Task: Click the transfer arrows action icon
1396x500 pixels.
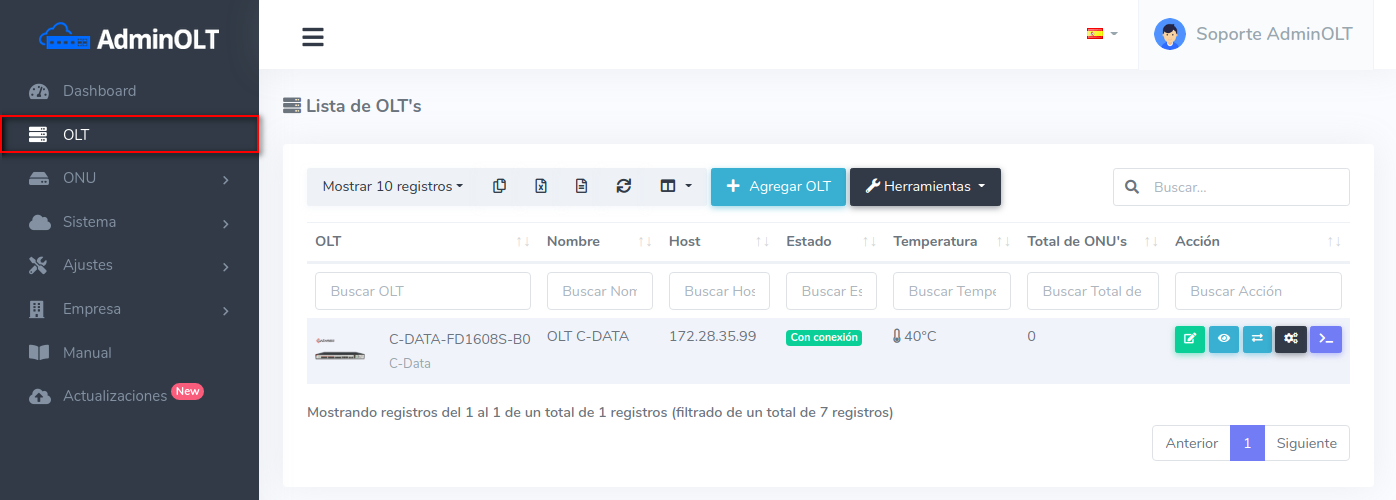Action: pos(1257,339)
